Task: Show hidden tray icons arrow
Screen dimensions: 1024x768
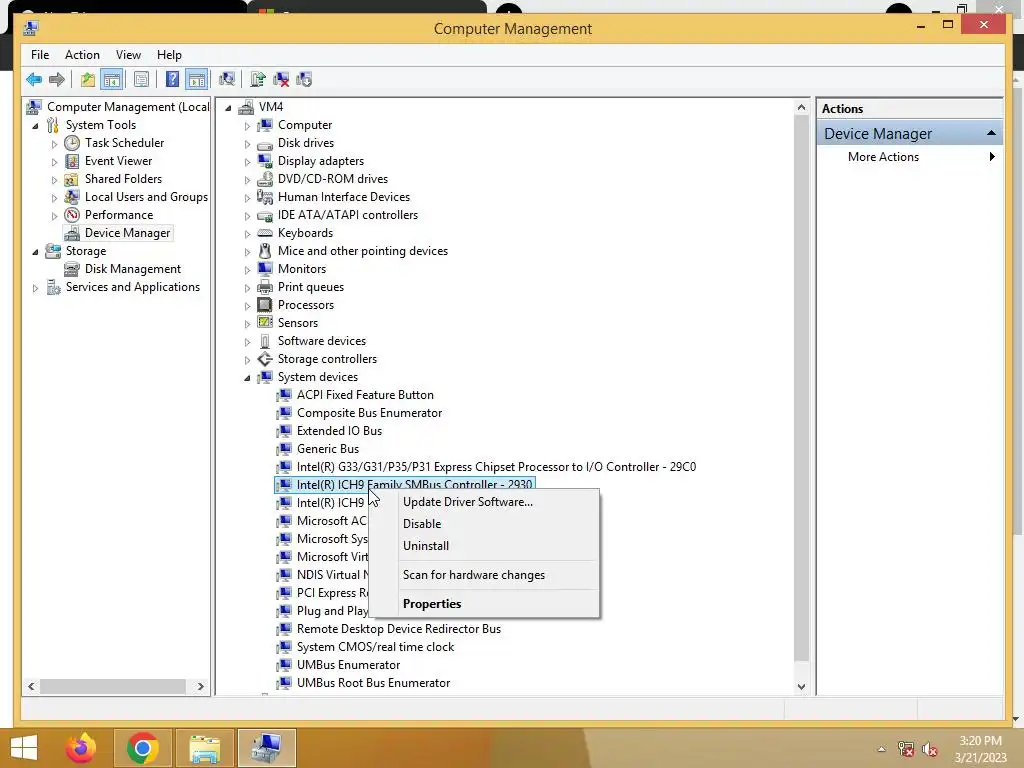Action: coord(881,750)
